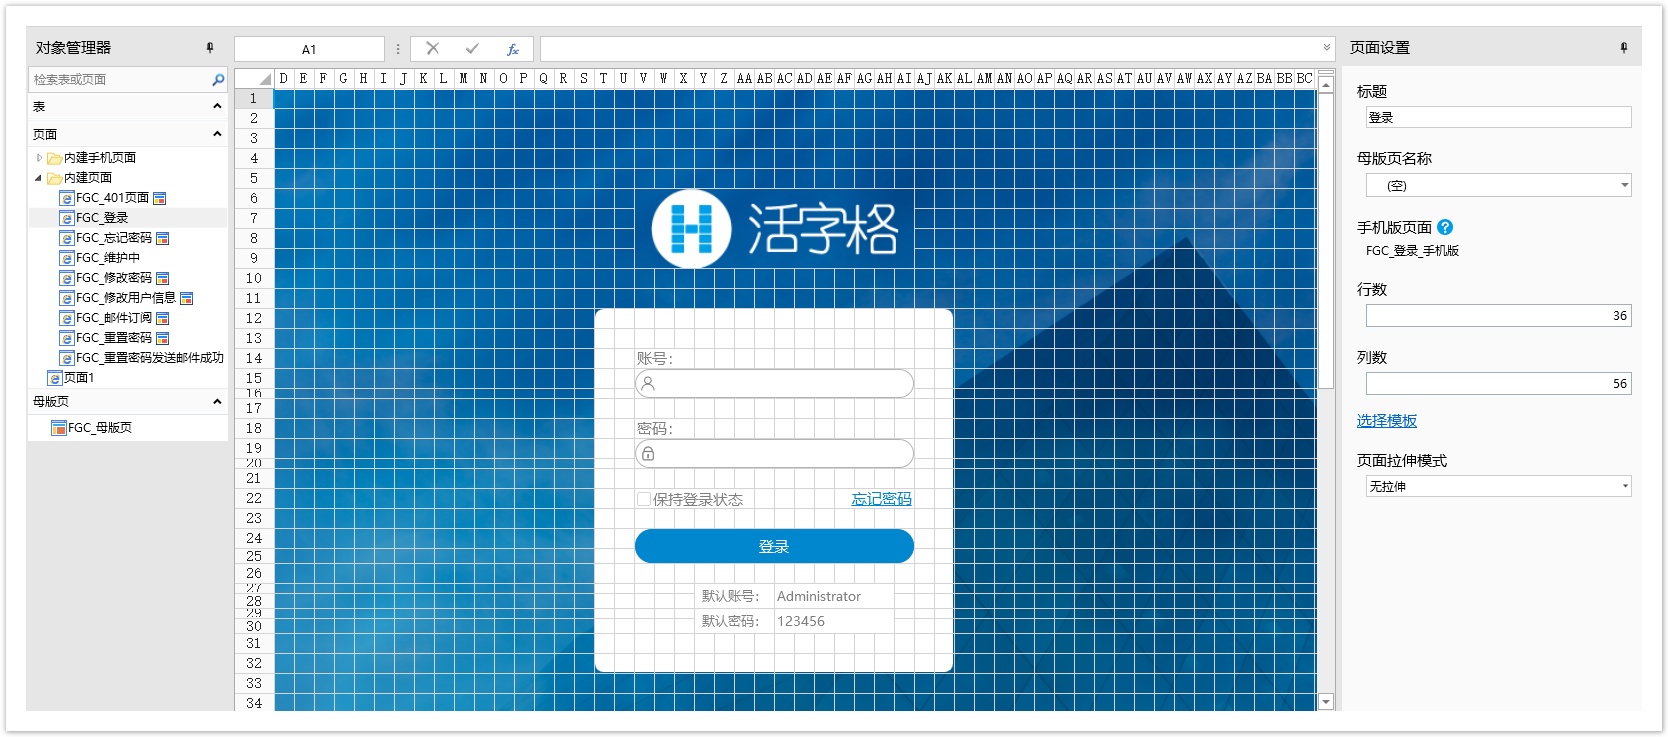Click the 123456 default password cell
Viewport: 1668px width, 737px height.
click(834, 621)
